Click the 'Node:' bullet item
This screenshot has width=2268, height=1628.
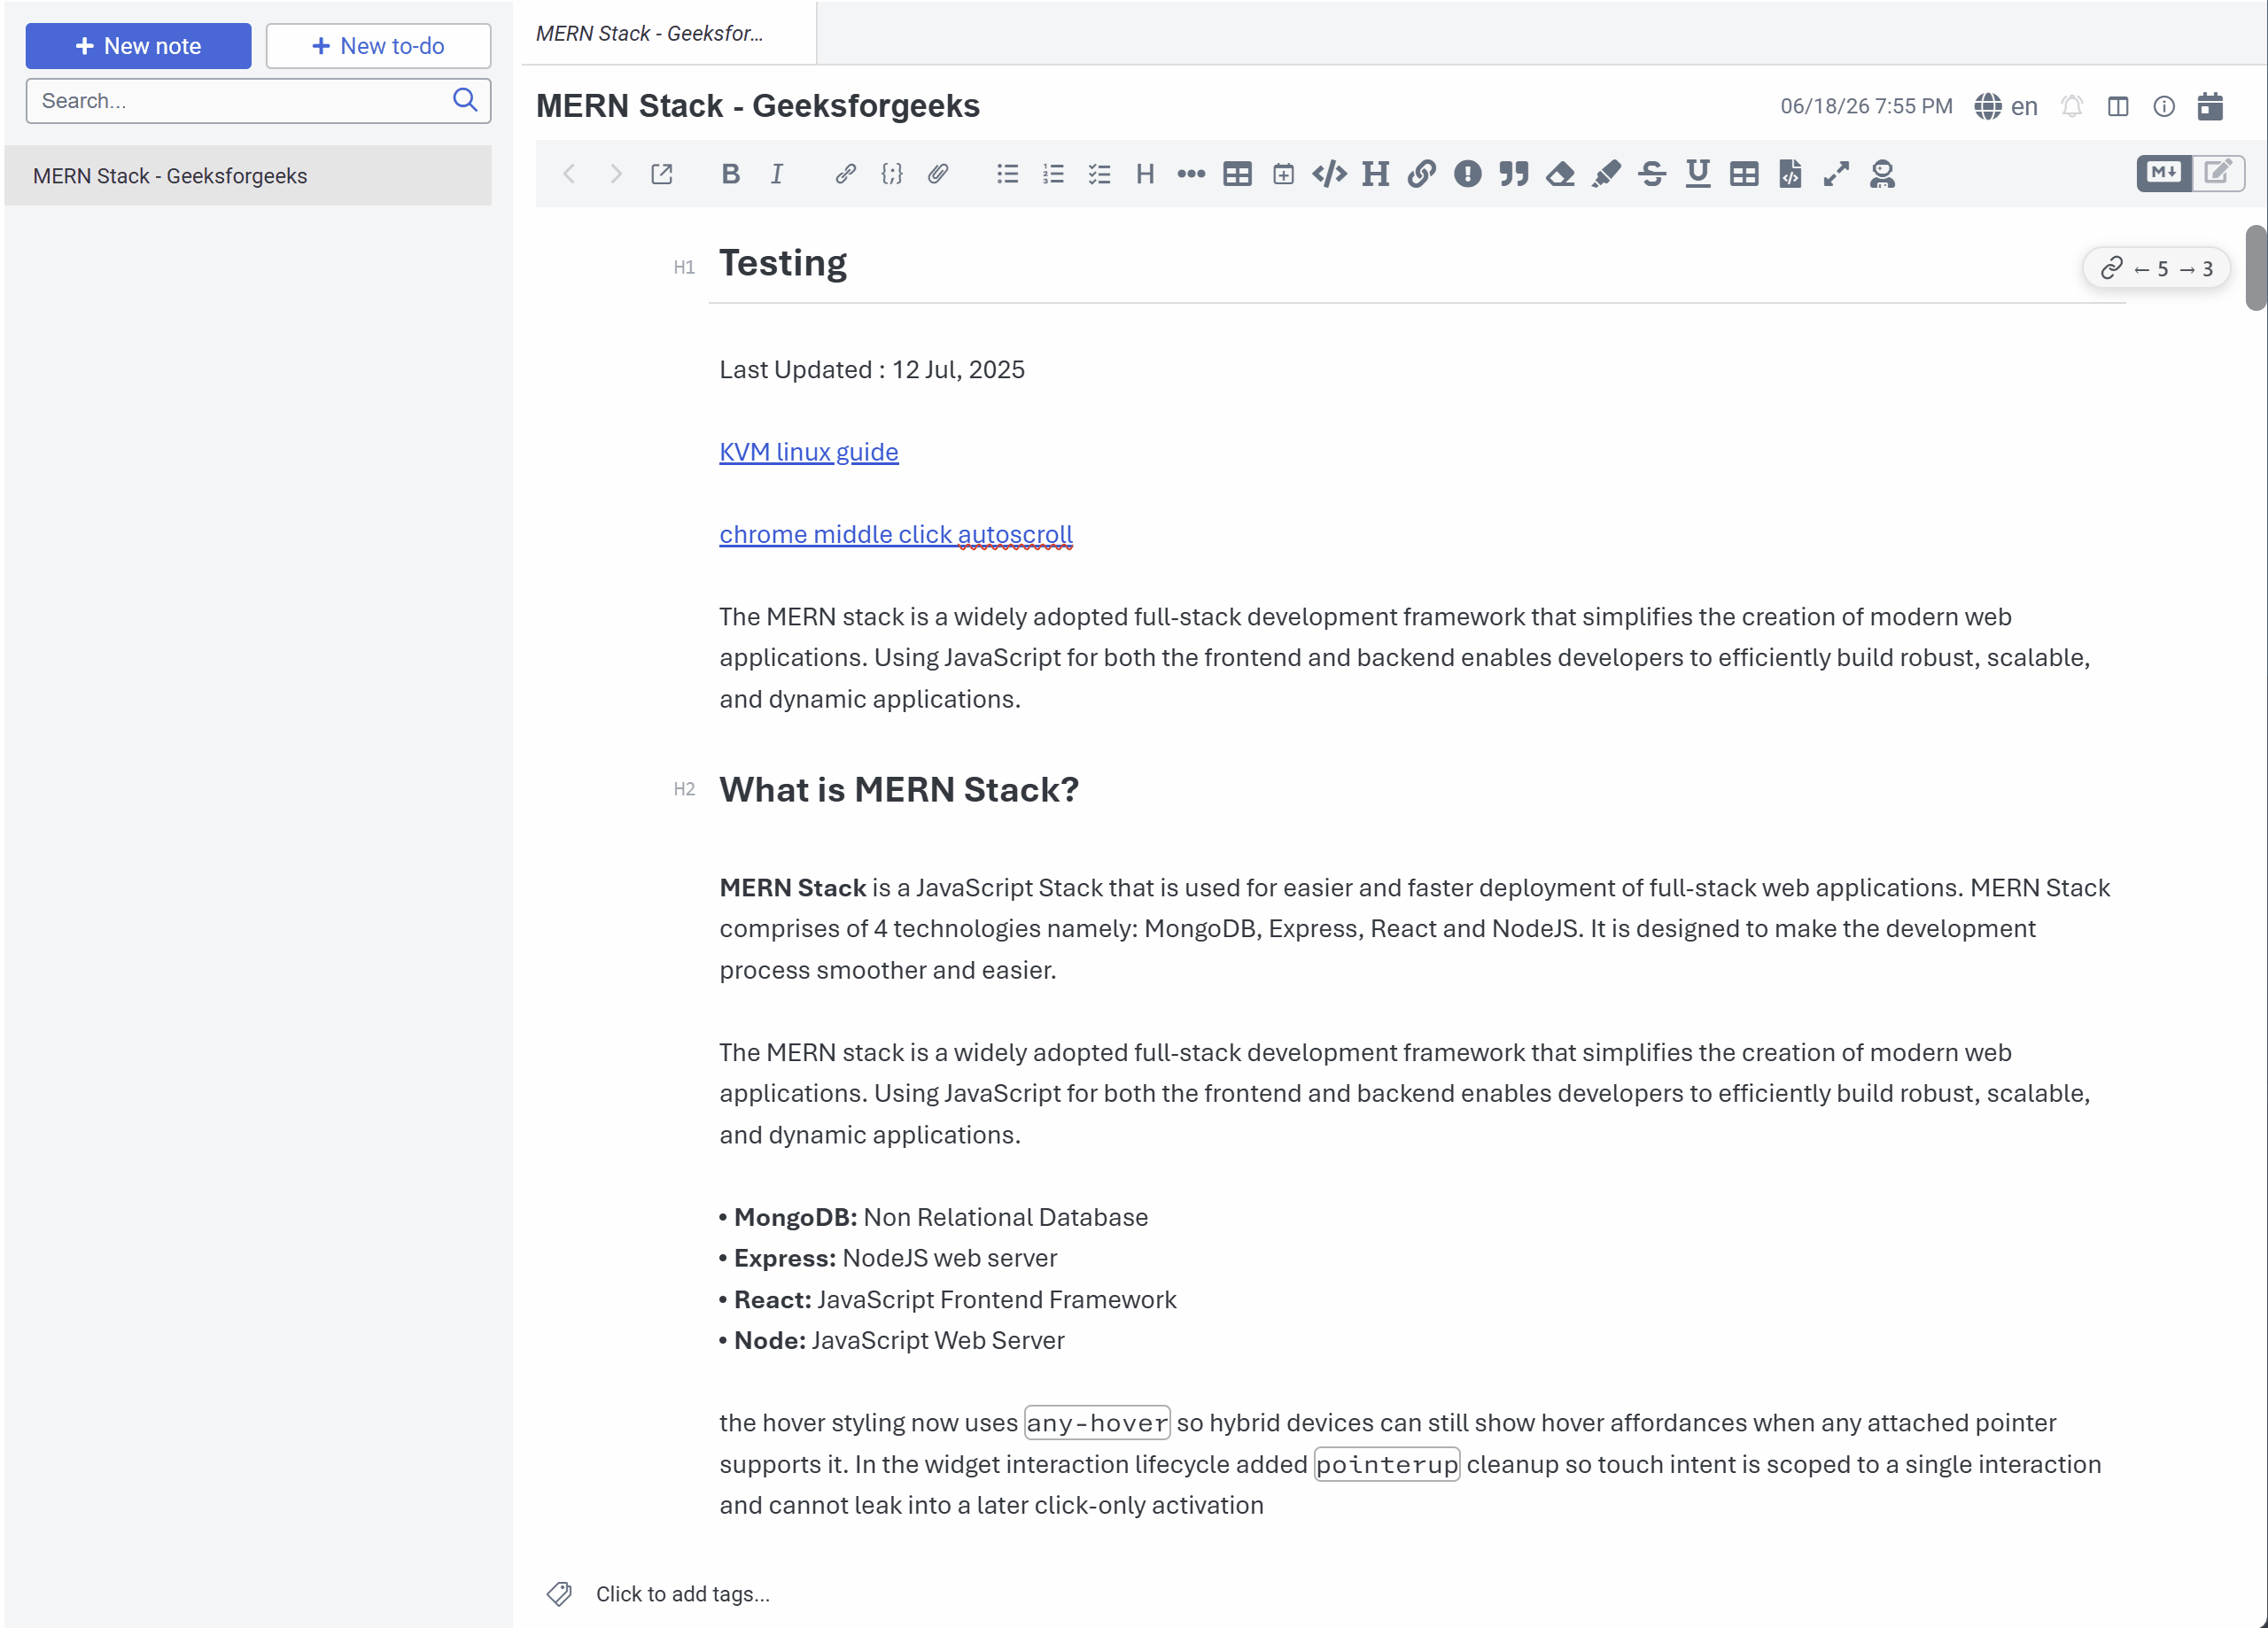[x=891, y=1340]
